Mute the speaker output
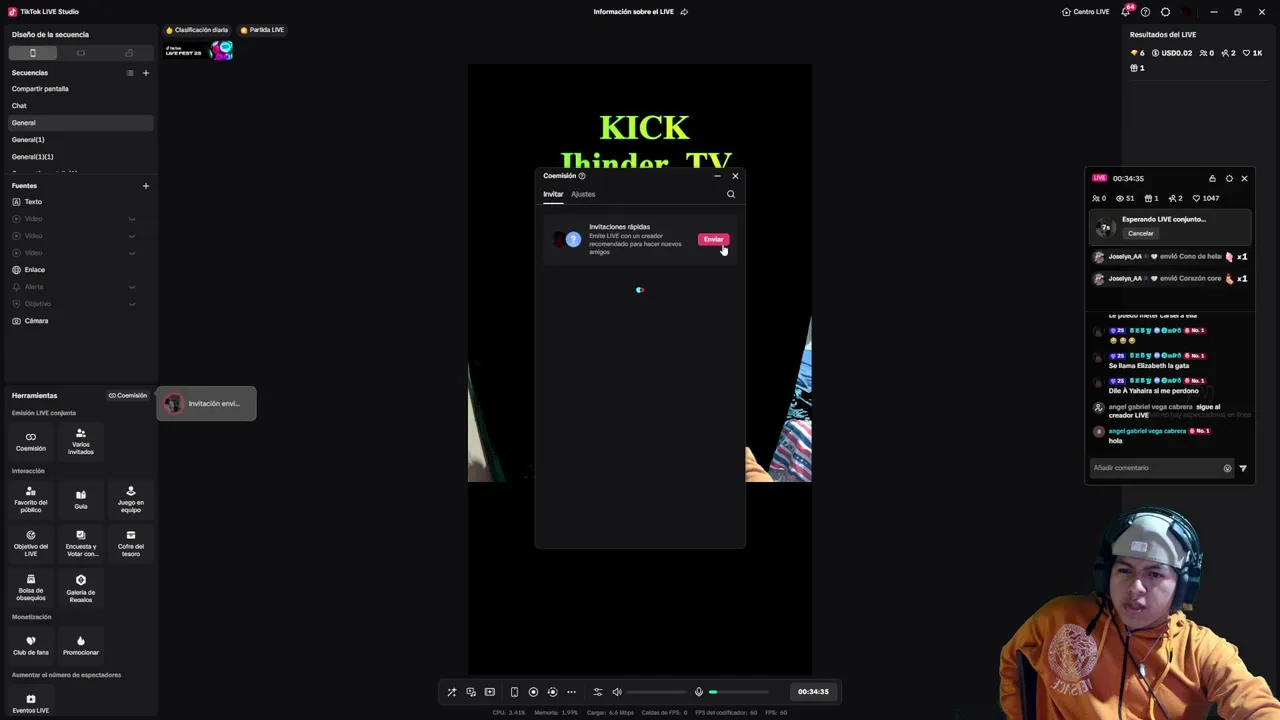 [x=617, y=692]
